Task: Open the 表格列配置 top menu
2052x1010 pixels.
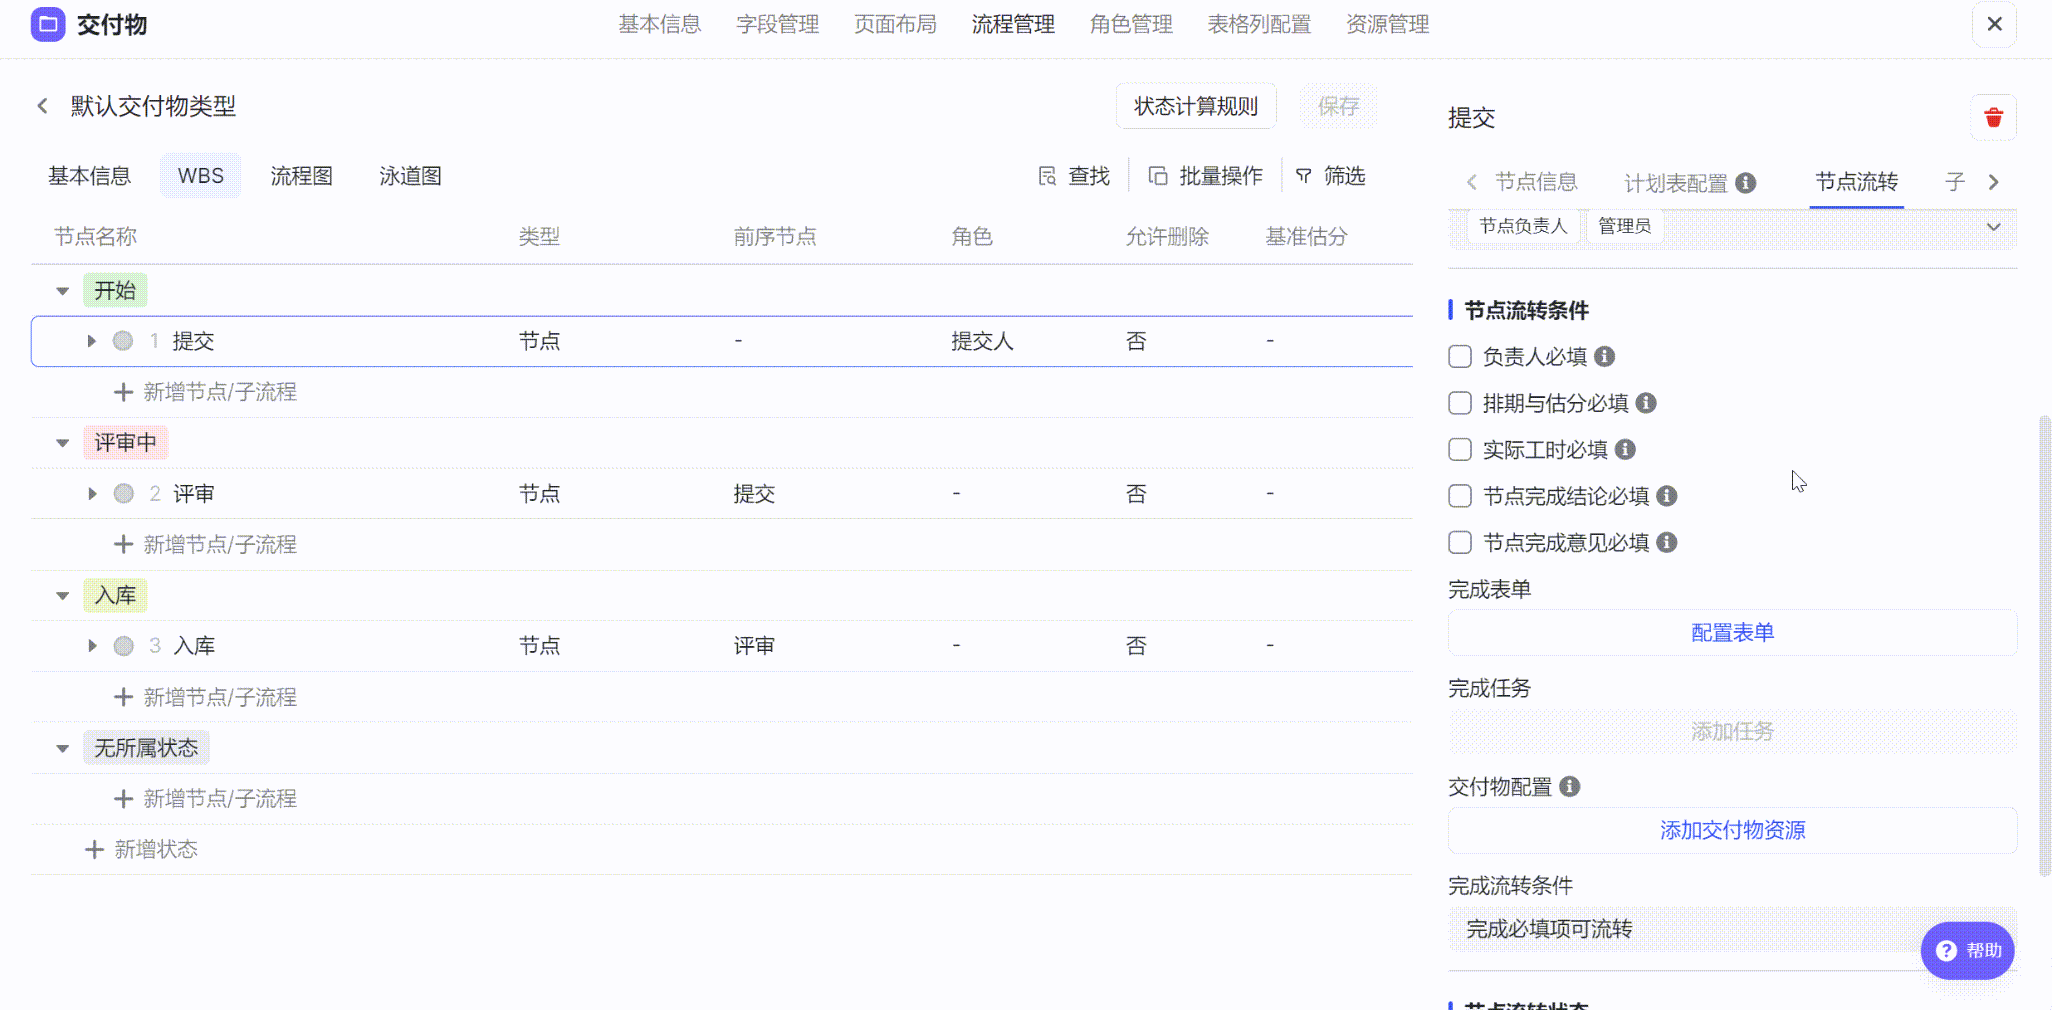Action: point(1259,24)
